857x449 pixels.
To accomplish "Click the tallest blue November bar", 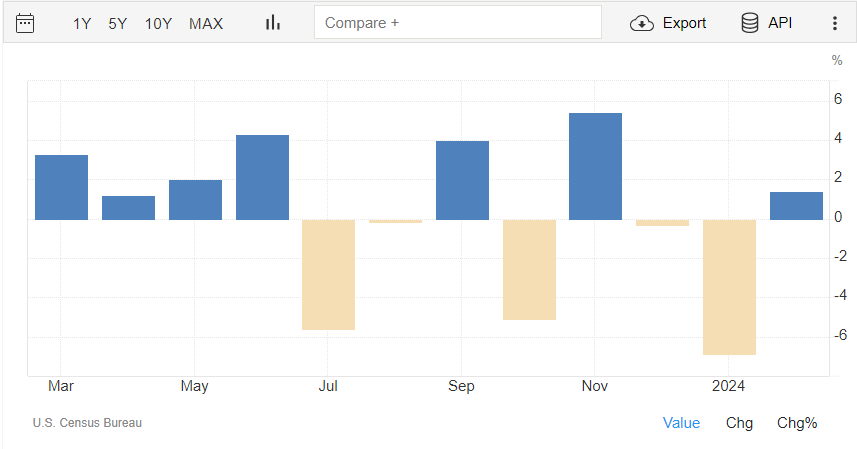I will pyautogui.click(x=595, y=166).
